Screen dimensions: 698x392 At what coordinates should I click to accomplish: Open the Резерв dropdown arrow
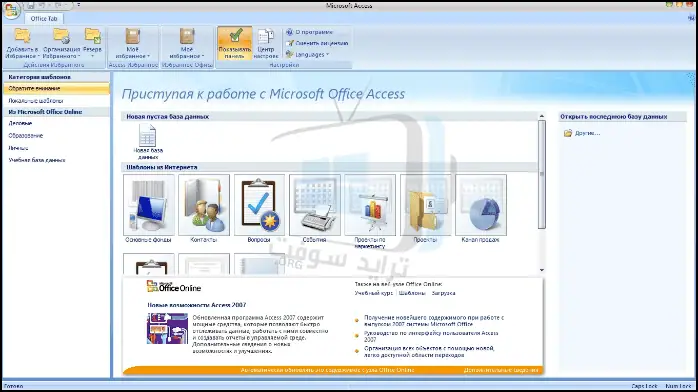[x=93, y=56]
